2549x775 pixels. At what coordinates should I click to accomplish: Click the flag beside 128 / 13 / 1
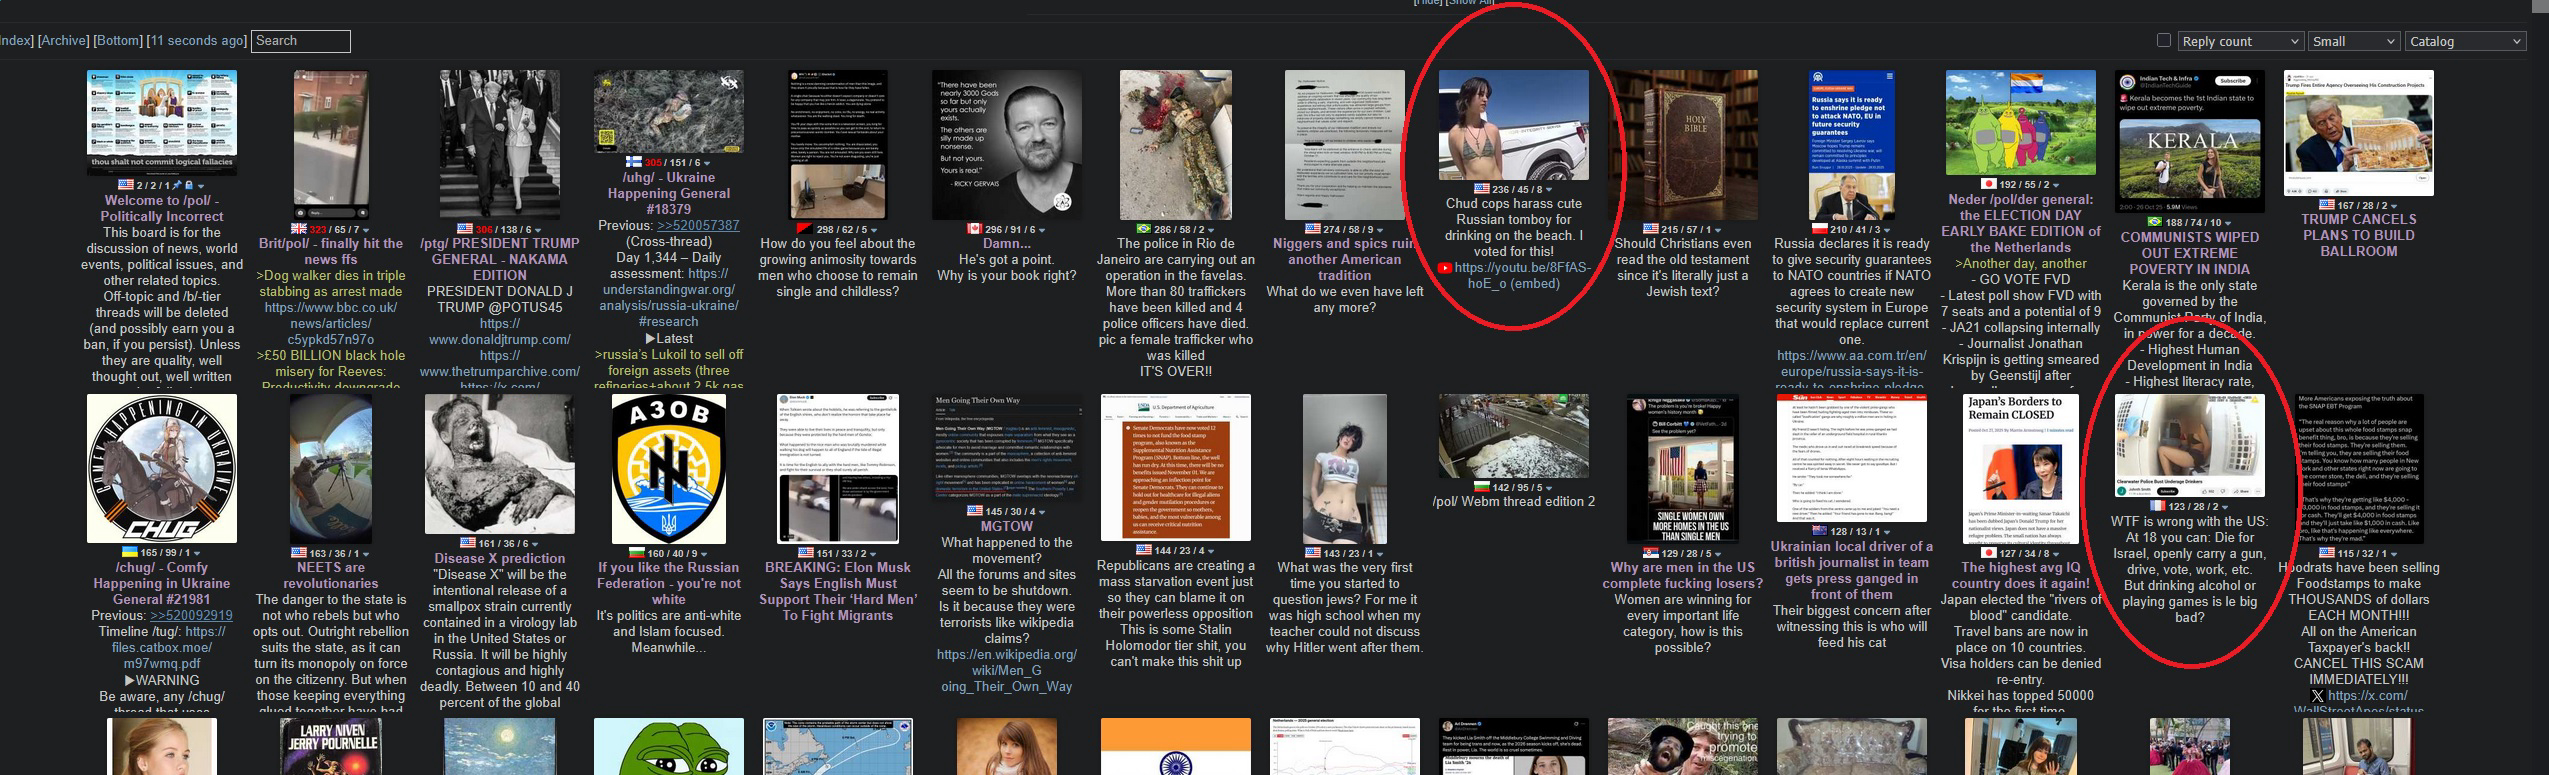(x=1819, y=531)
